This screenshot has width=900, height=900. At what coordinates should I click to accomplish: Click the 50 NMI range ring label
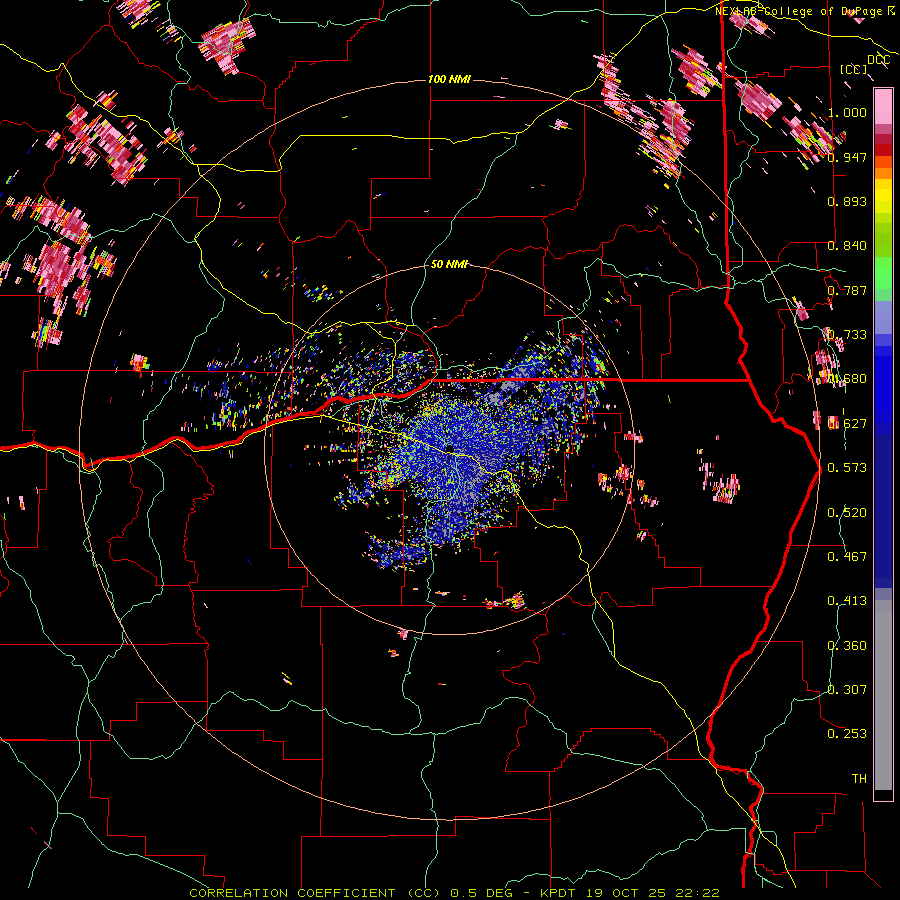[x=449, y=264]
